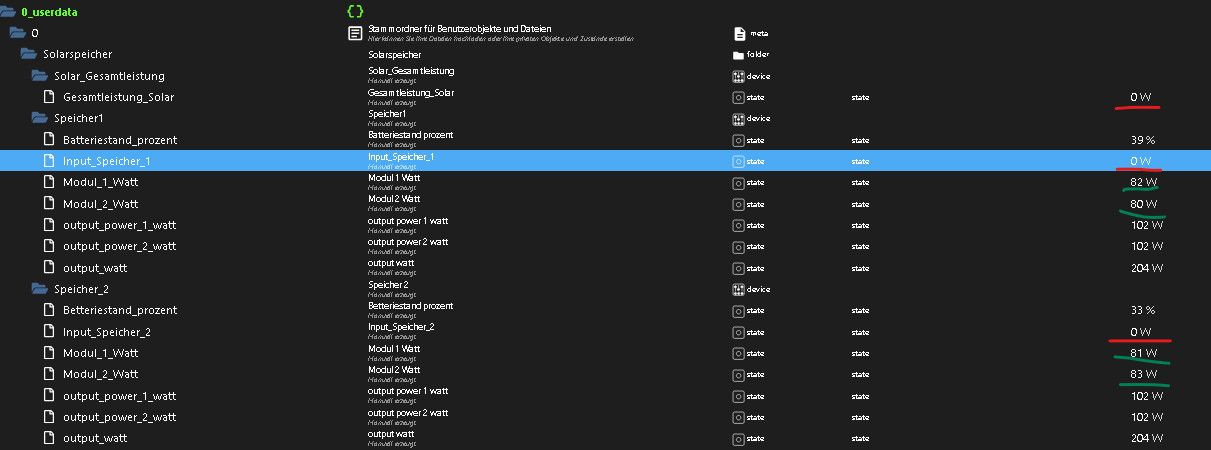Select Modul_2_Watt in the 83 W row
The width and height of the screenshot is (1211, 450).
[101, 375]
